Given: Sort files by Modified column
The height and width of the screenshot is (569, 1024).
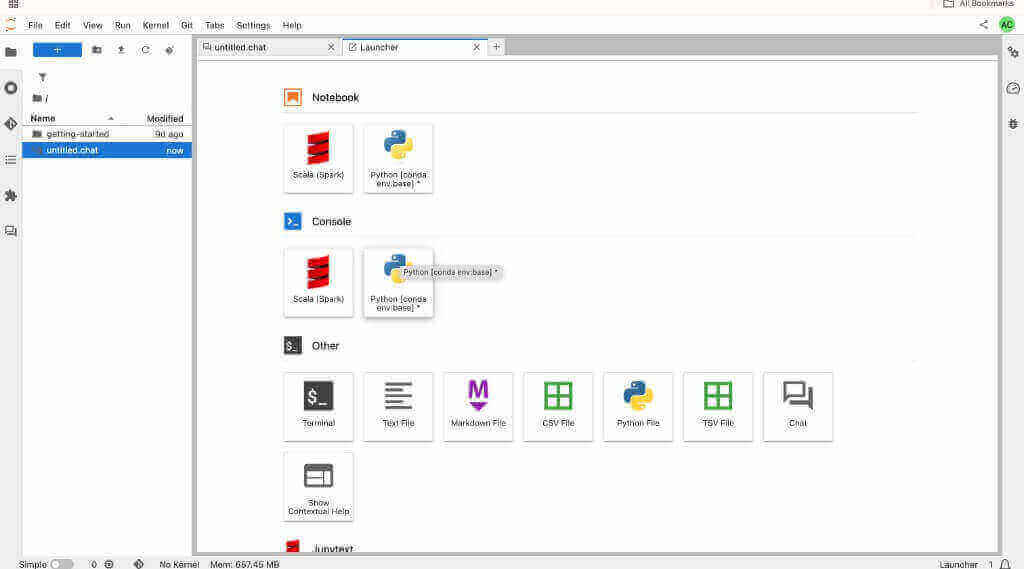Looking at the screenshot, I should coord(165,118).
